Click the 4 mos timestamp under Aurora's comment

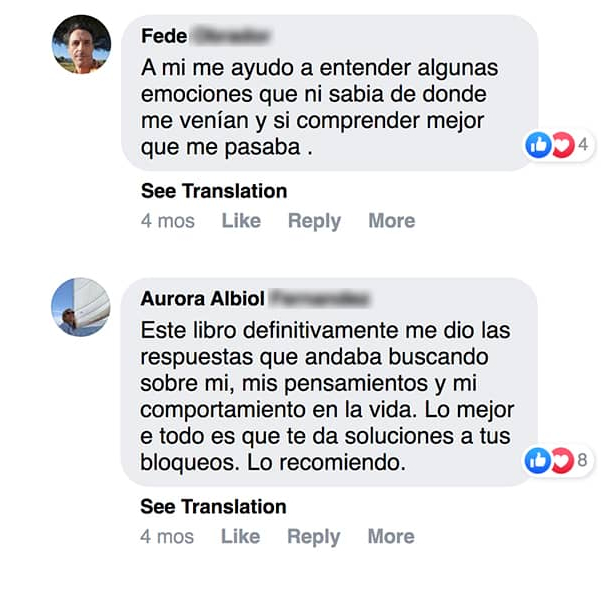click(x=167, y=537)
